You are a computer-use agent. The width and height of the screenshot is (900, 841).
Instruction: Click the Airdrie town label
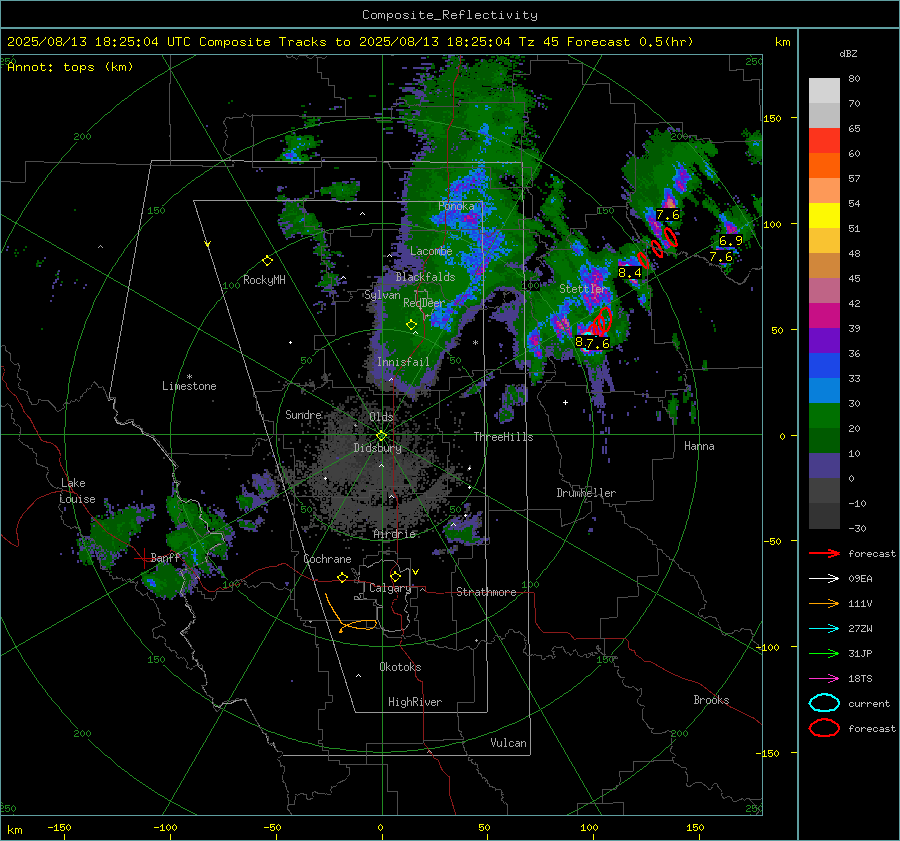[394, 534]
